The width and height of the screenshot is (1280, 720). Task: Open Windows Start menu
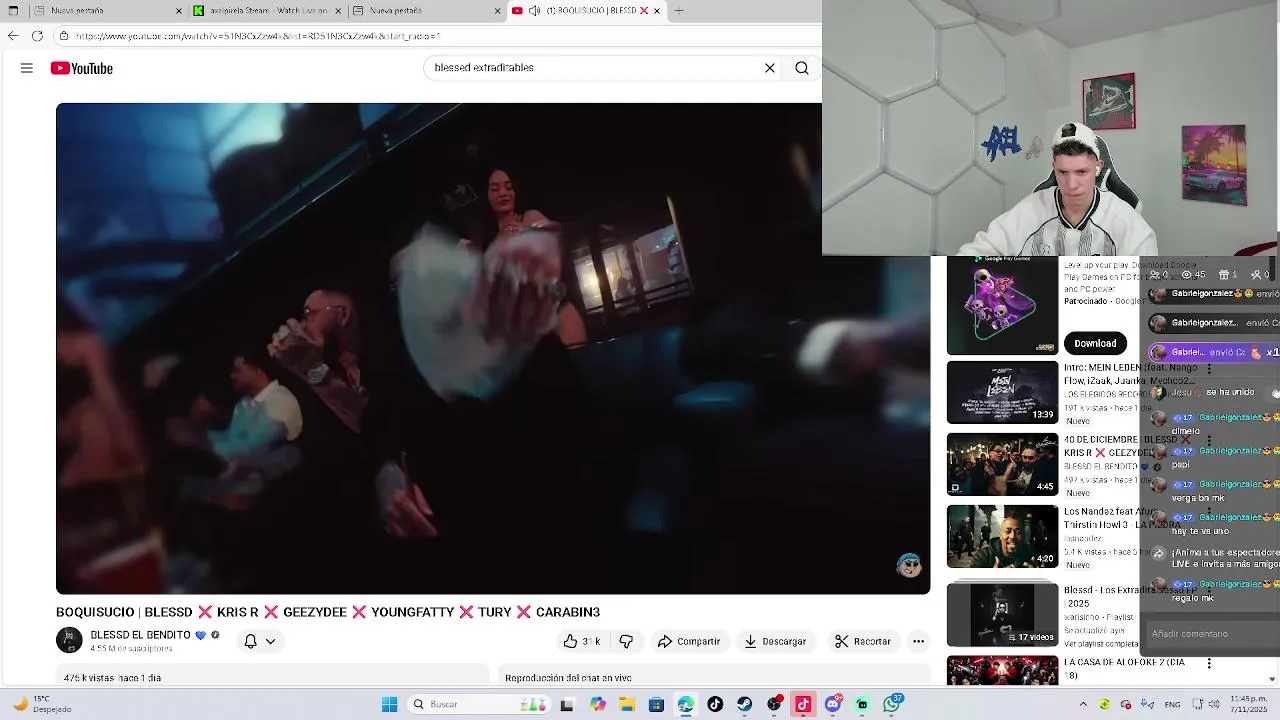[390, 704]
